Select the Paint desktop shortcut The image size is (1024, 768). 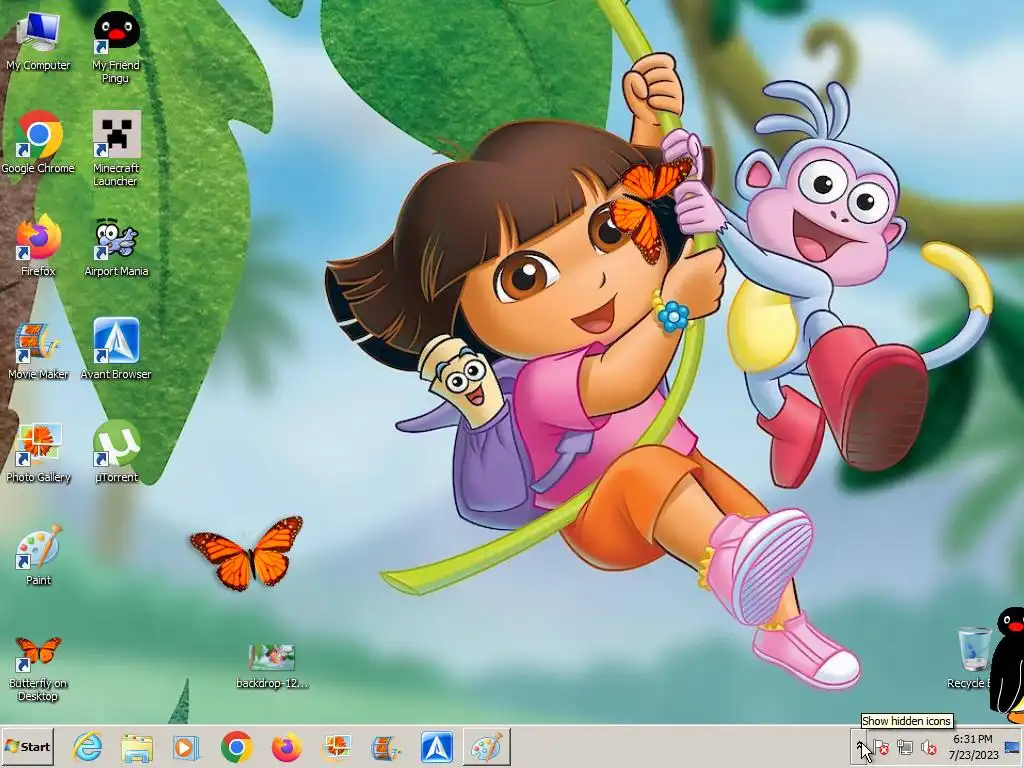(x=38, y=555)
